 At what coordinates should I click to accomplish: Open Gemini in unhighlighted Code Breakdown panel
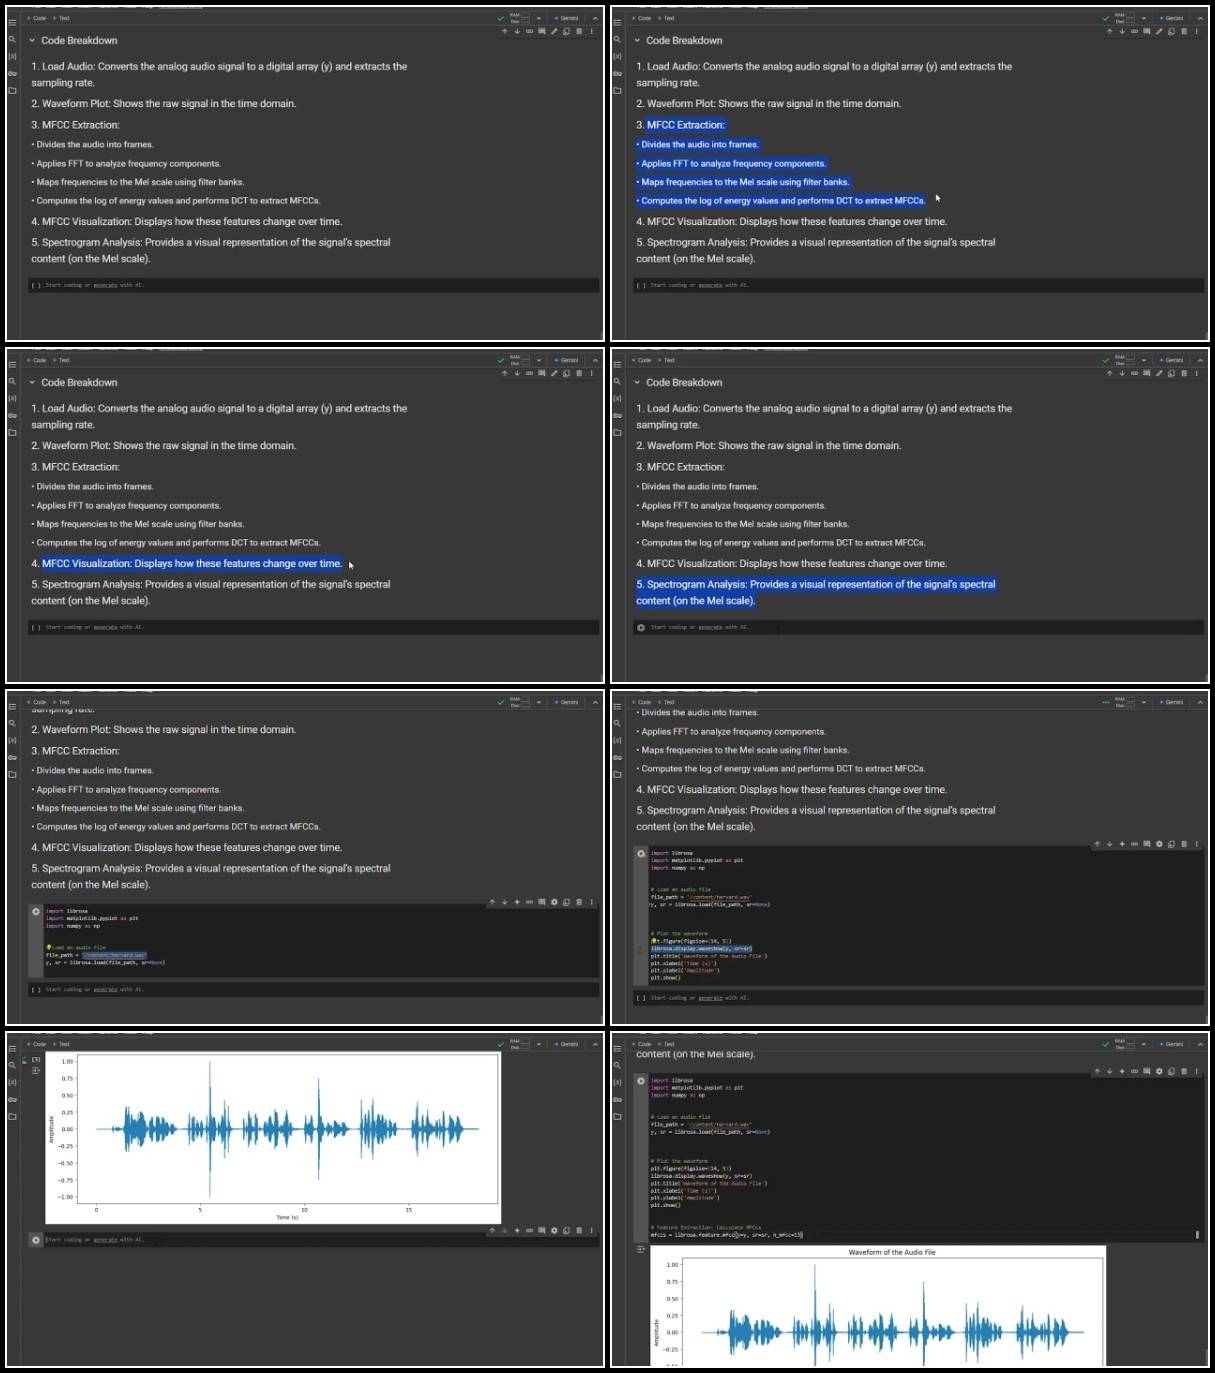(567, 18)
